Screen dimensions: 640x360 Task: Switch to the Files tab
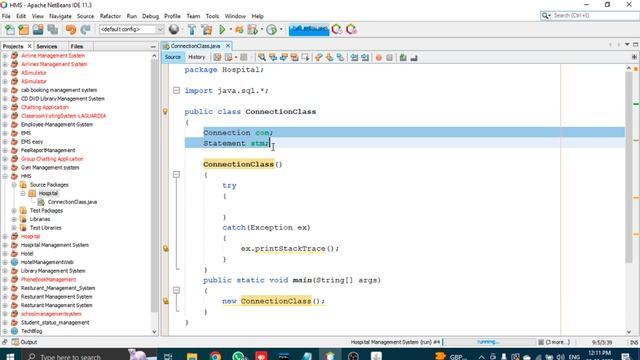(x=77, y=46)
